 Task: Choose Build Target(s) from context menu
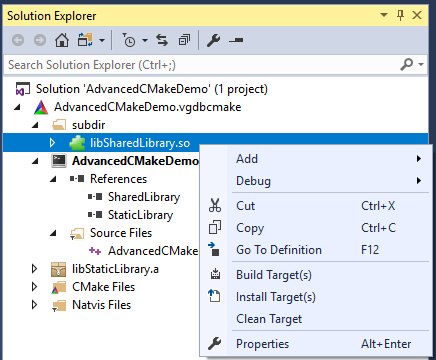coord(274,275)
